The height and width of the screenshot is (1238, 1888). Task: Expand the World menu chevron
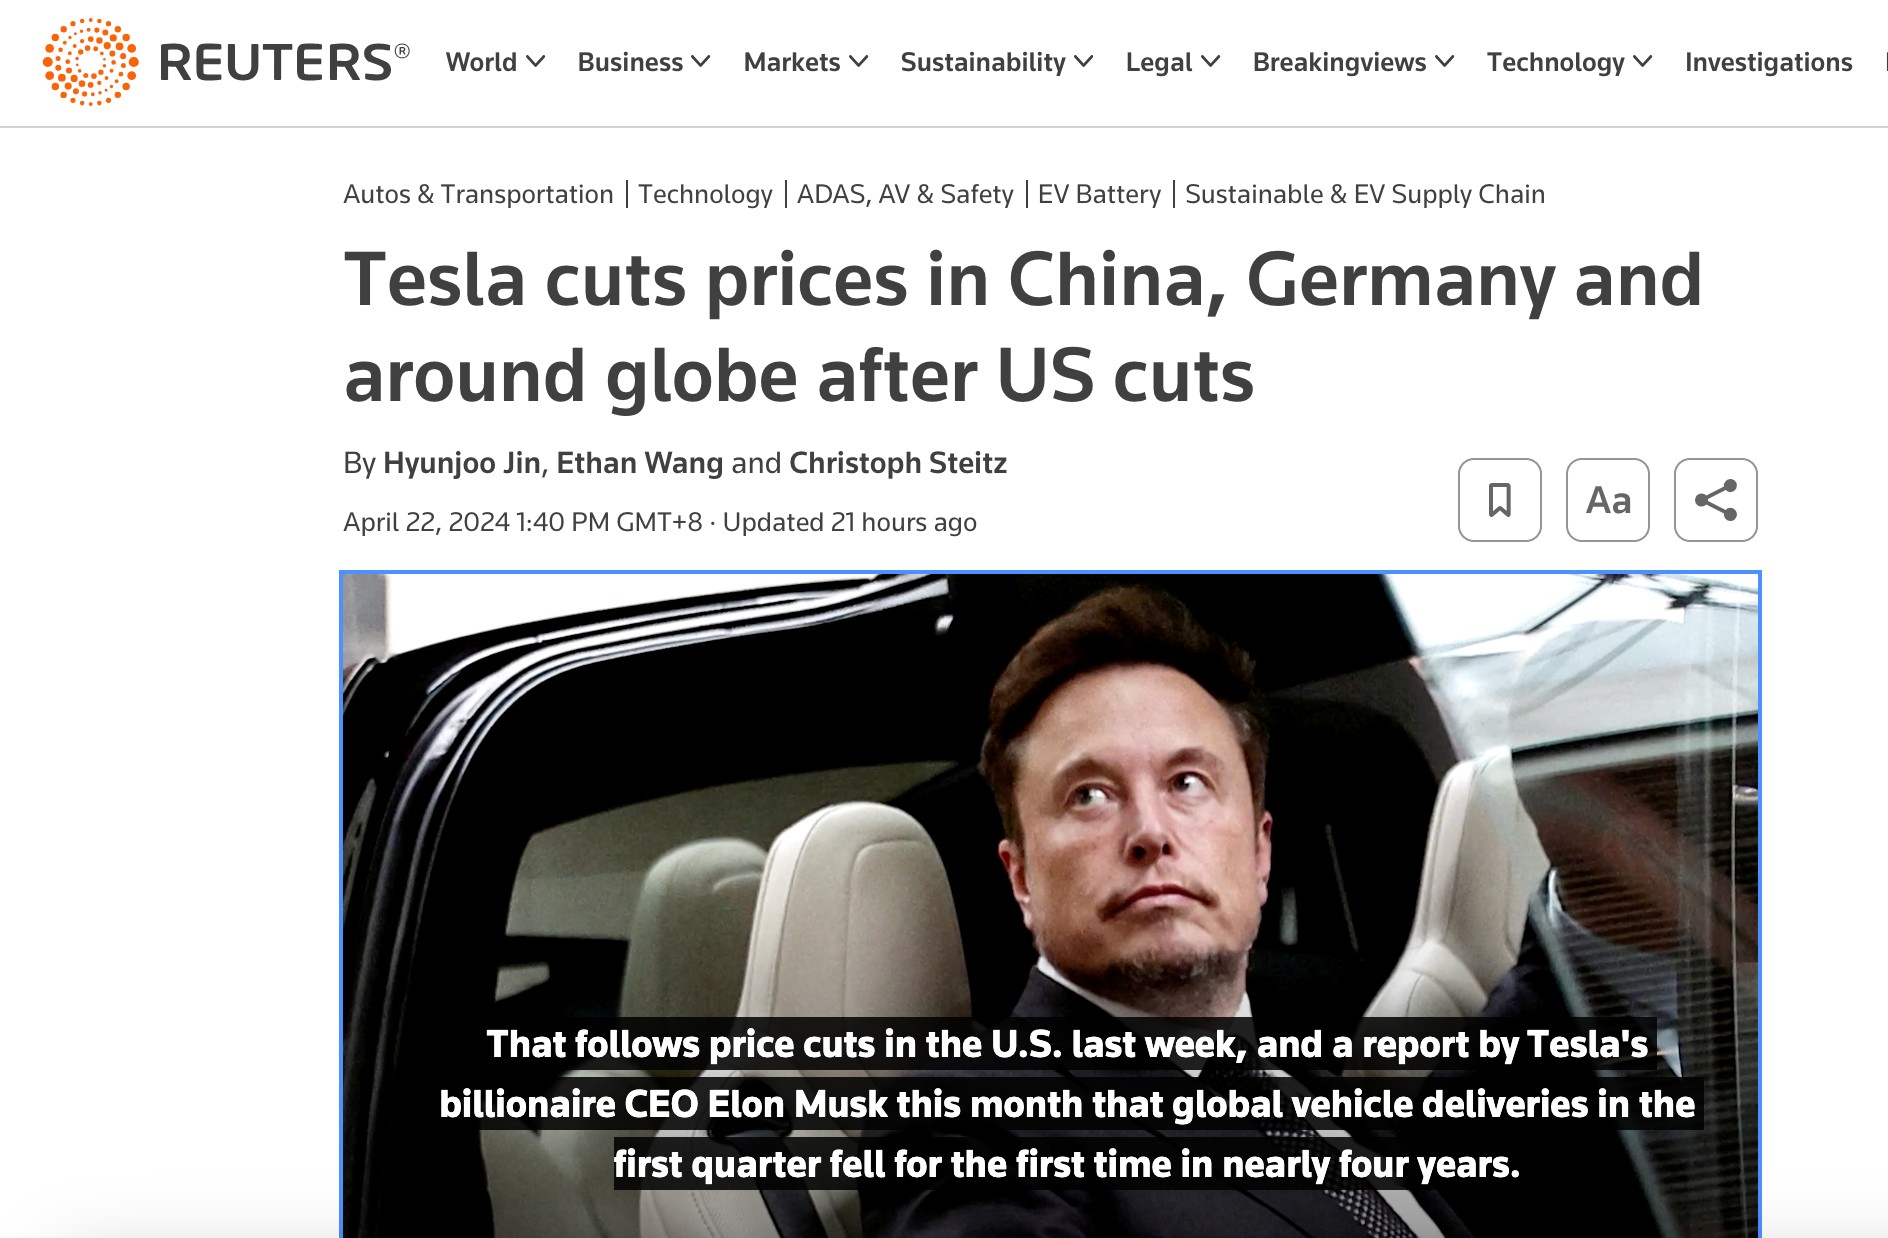coord(536,62)
